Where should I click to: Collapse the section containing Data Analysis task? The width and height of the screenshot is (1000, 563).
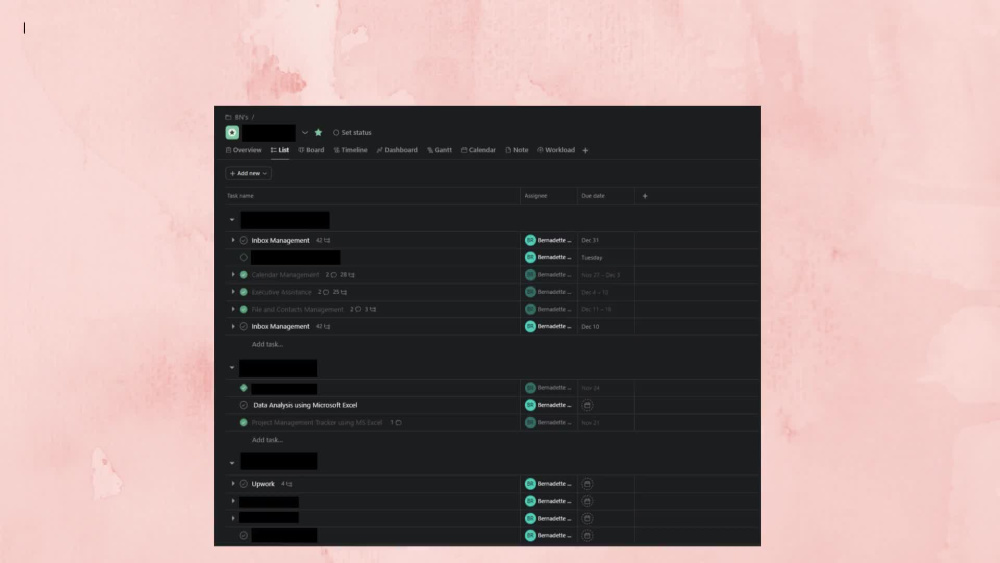tap(232, 368)
